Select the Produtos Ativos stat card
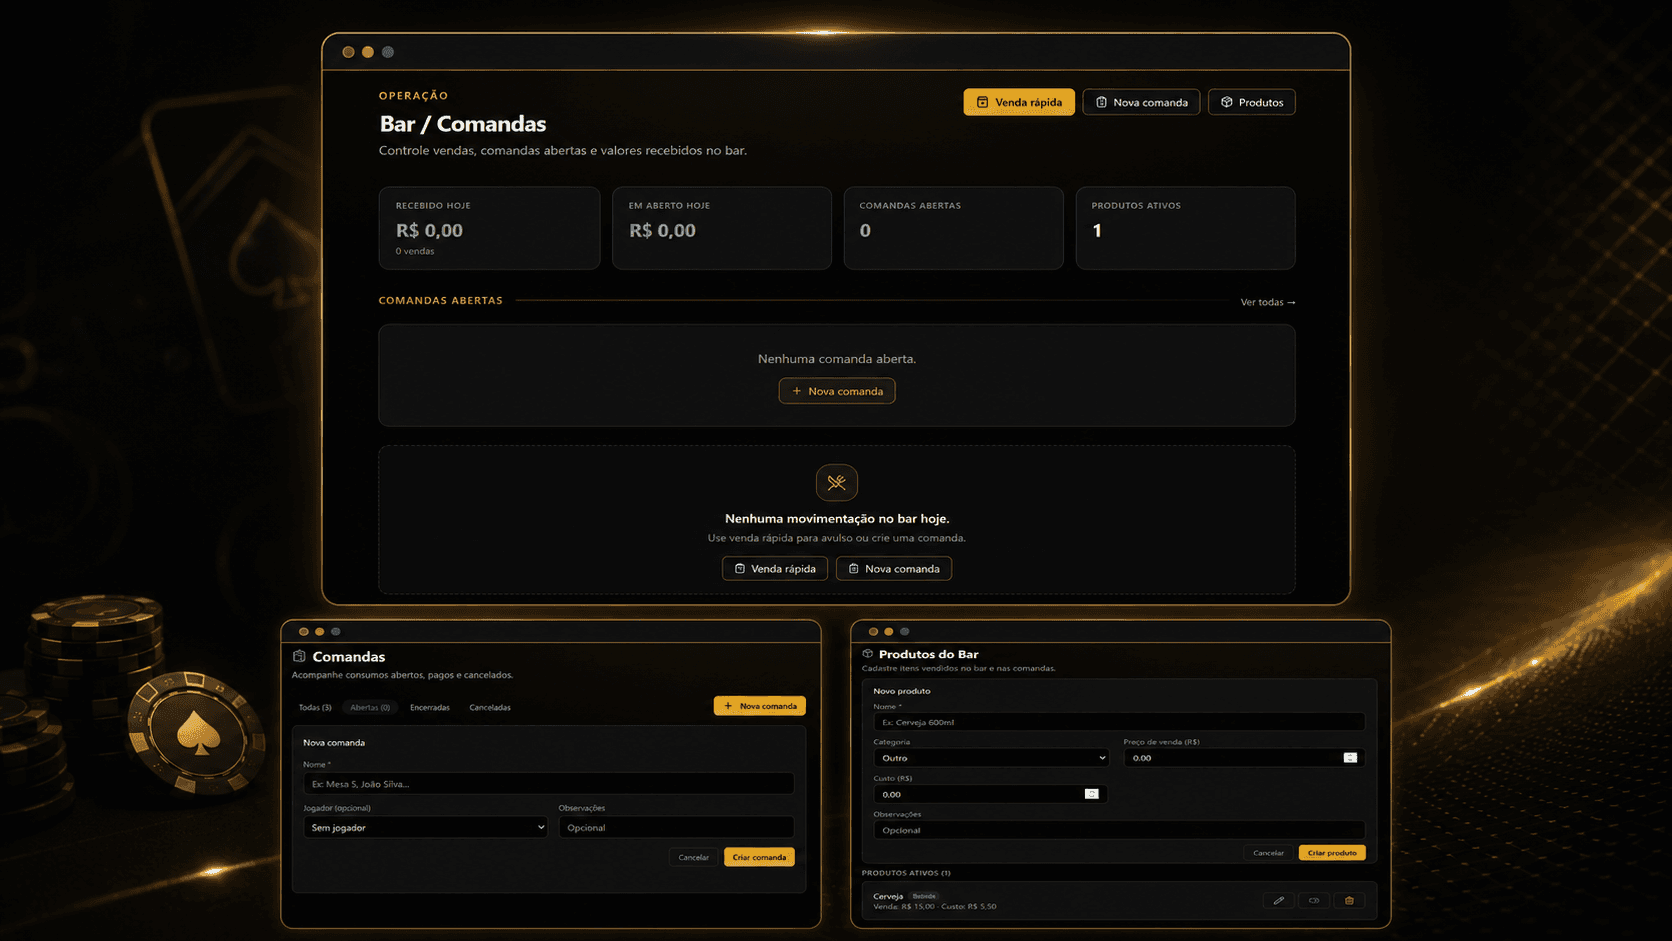Viewport: 1672px width, 941px height. click(1185, 228)
